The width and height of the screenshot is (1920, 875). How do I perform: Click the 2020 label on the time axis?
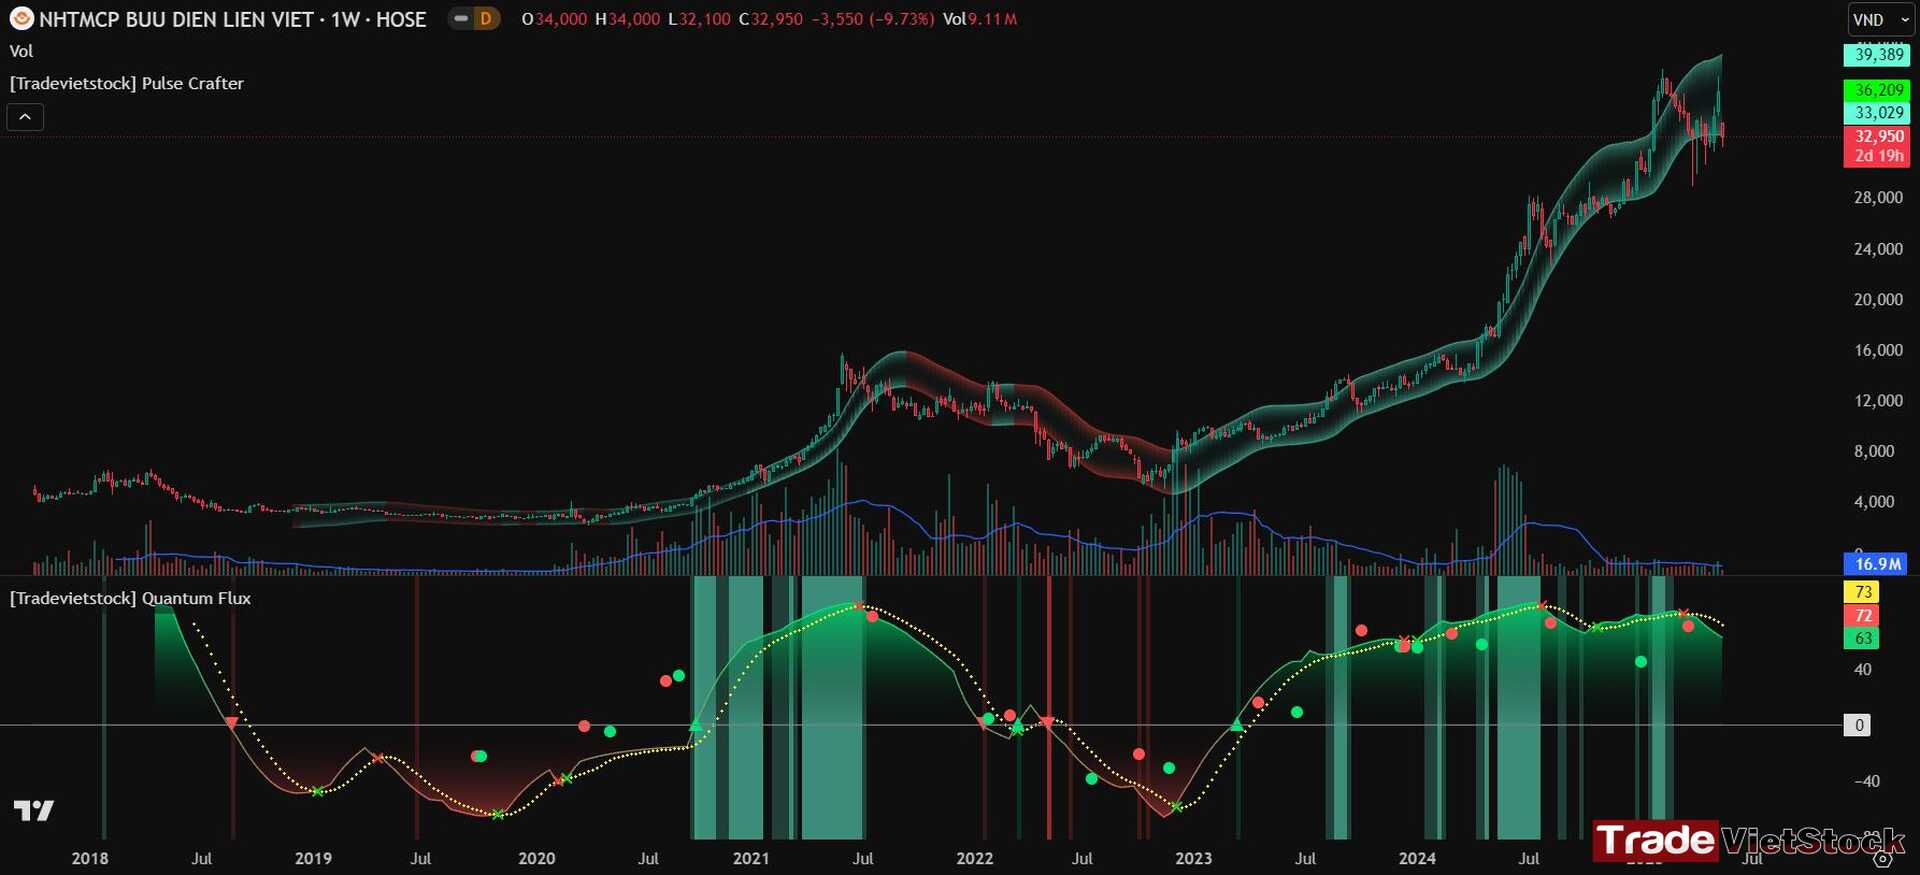pyautogui.click(x=536, y=858)
